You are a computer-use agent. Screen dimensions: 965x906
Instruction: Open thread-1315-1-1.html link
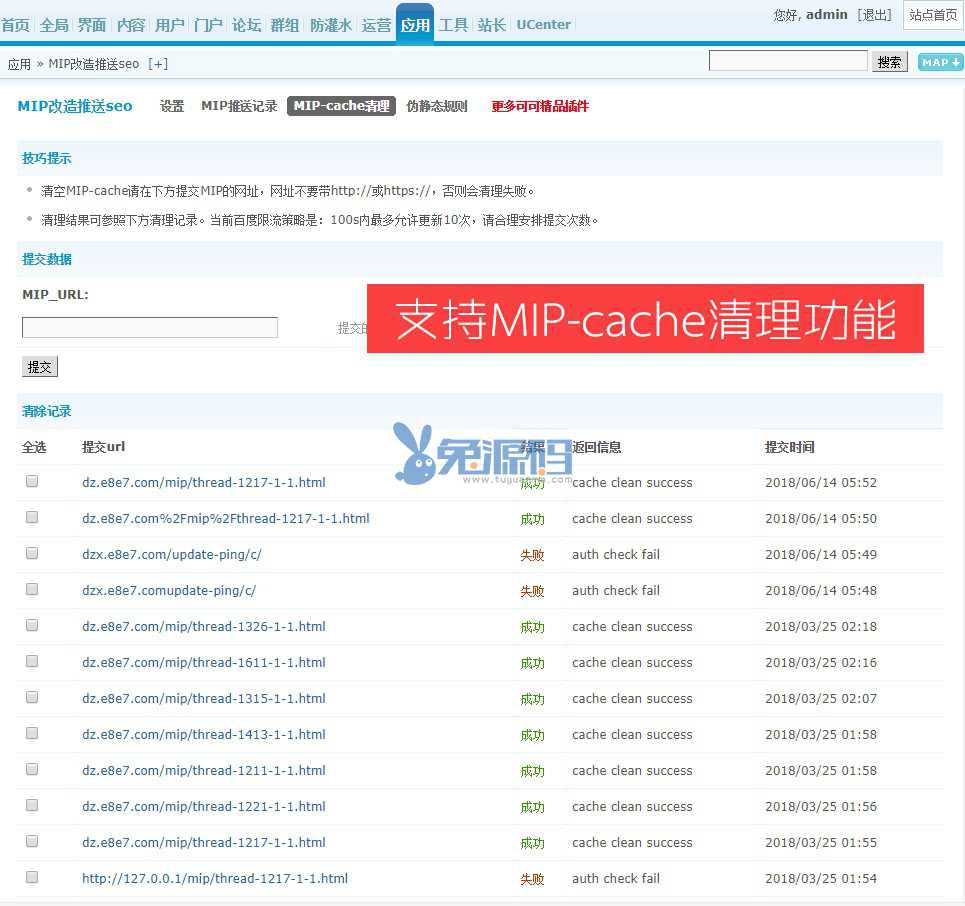tap(204, 699)
